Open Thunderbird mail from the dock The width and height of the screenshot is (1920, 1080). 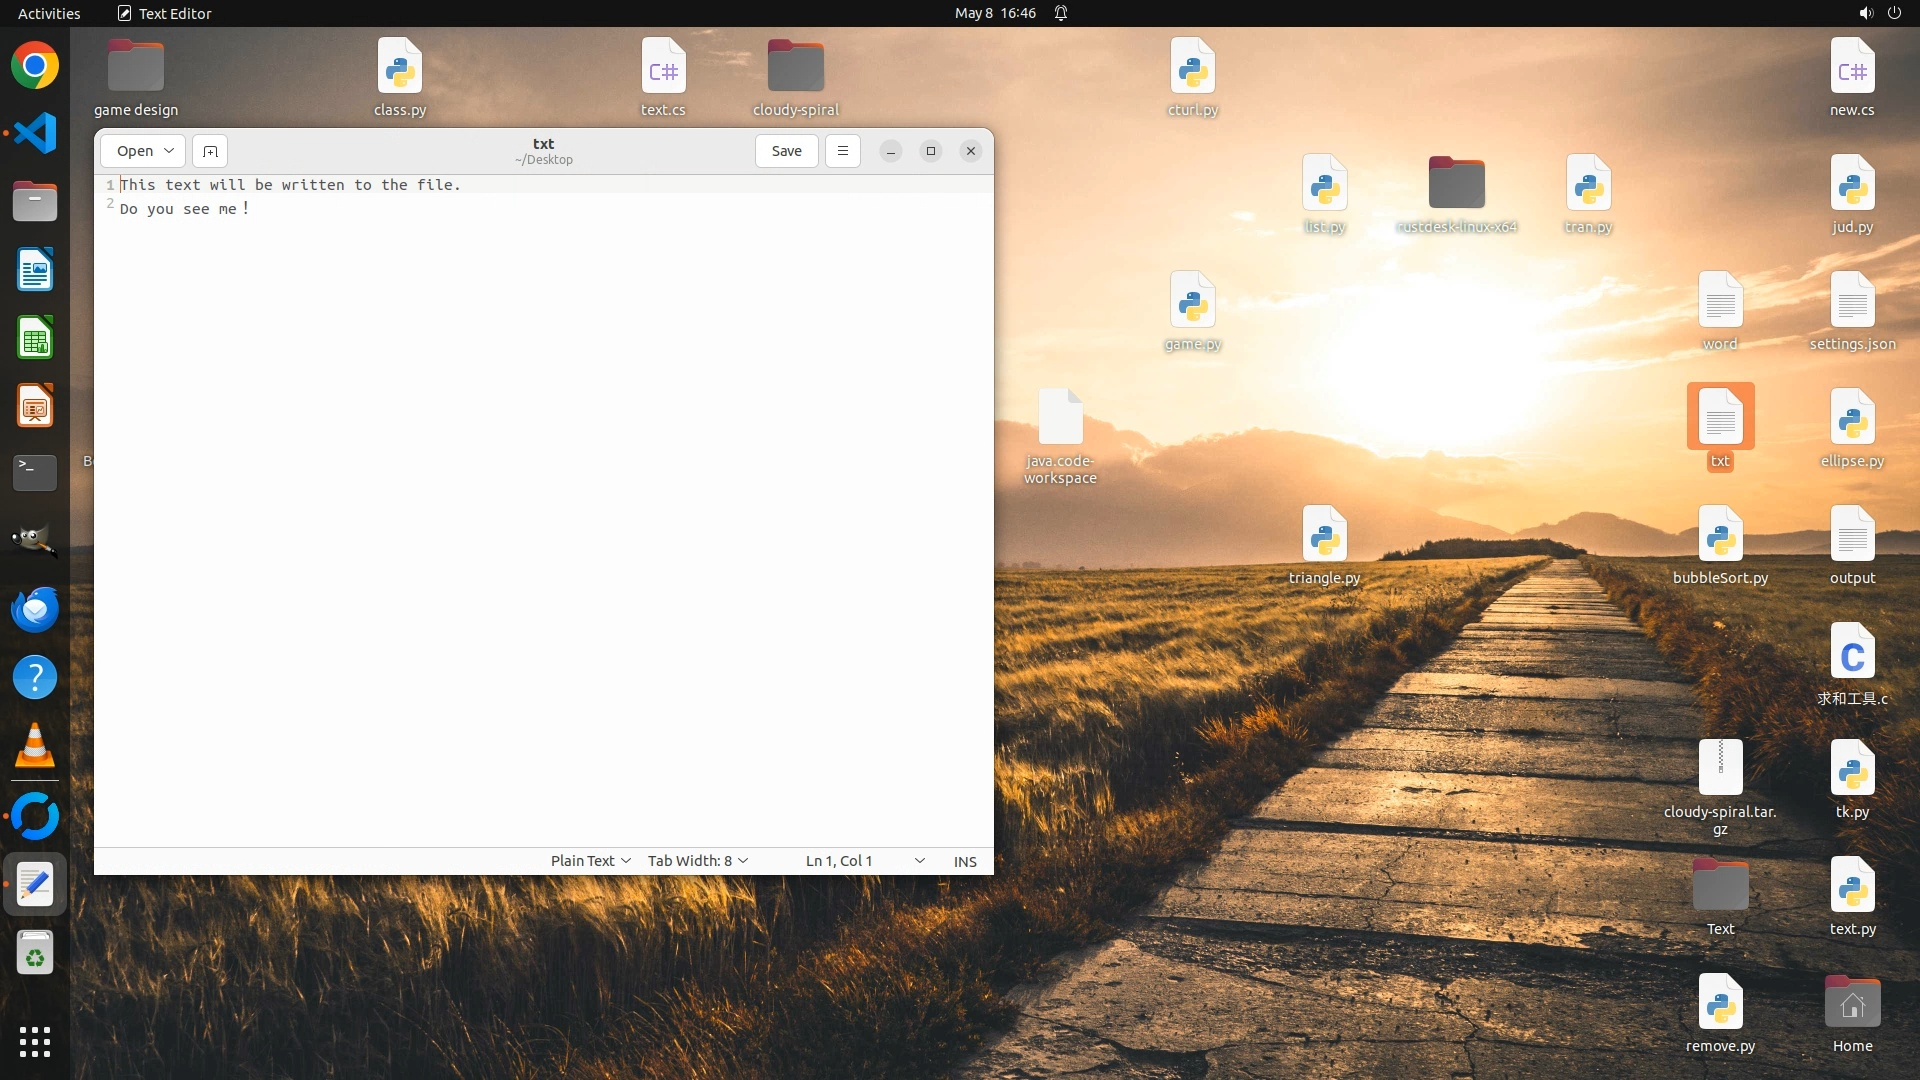point(35,609)
